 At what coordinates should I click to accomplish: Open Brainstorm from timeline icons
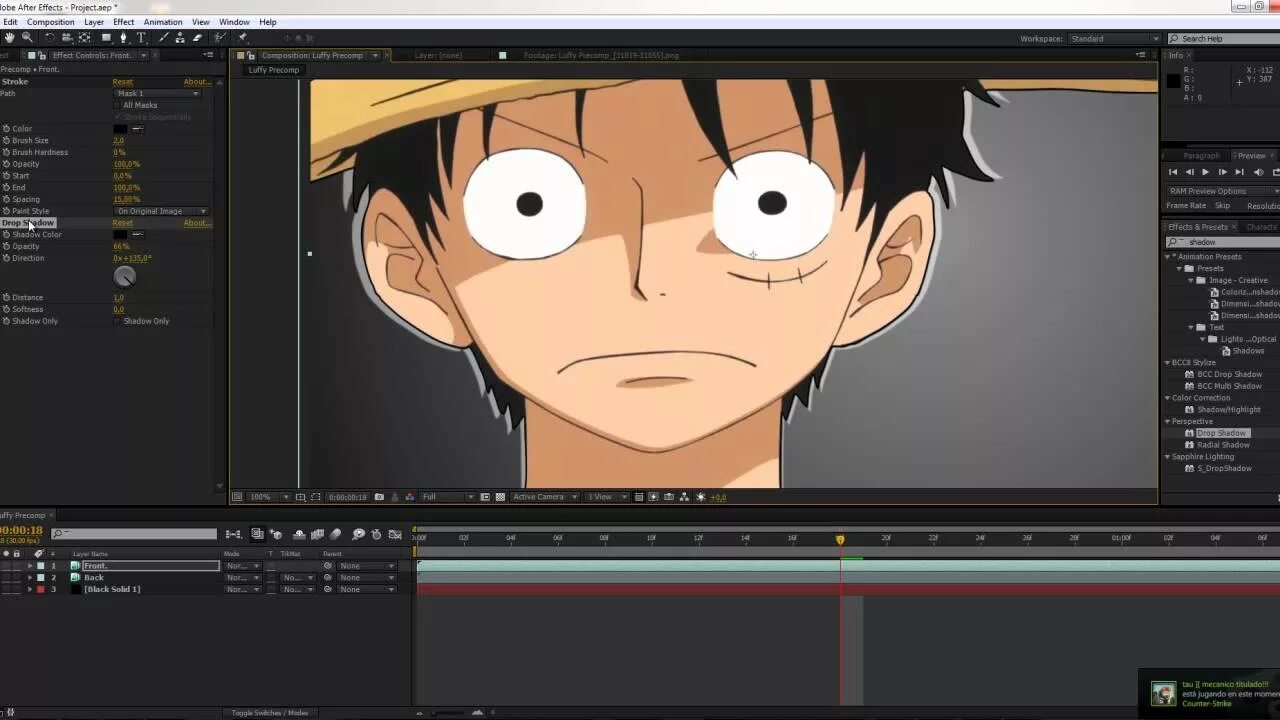tap(358, 535)
